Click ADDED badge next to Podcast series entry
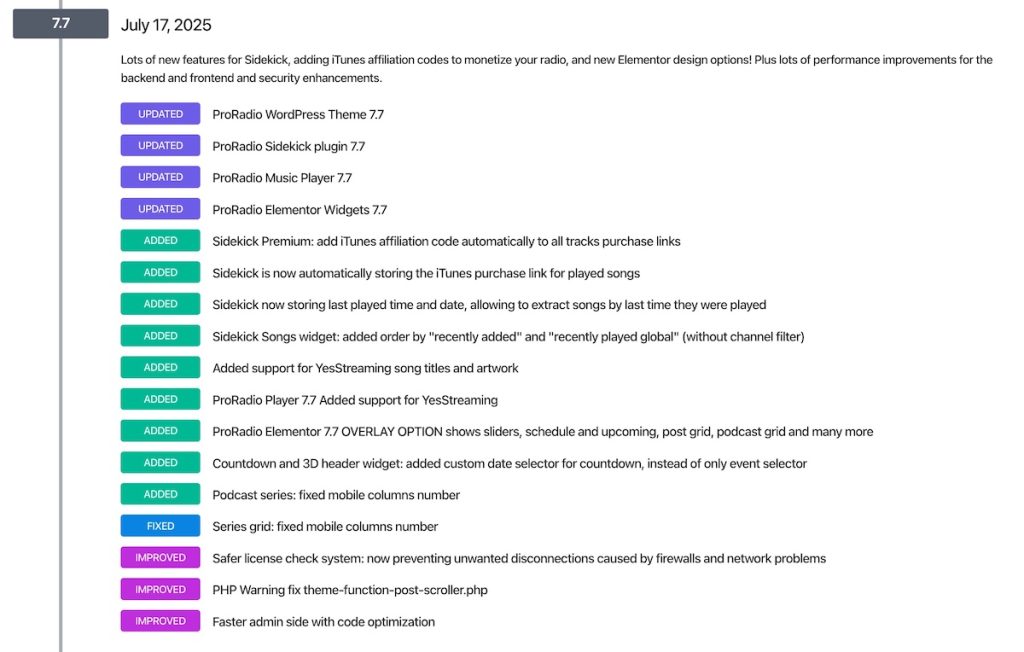Image resolution: width=1024 pixels, height=652 pixels. click(160, 494)
